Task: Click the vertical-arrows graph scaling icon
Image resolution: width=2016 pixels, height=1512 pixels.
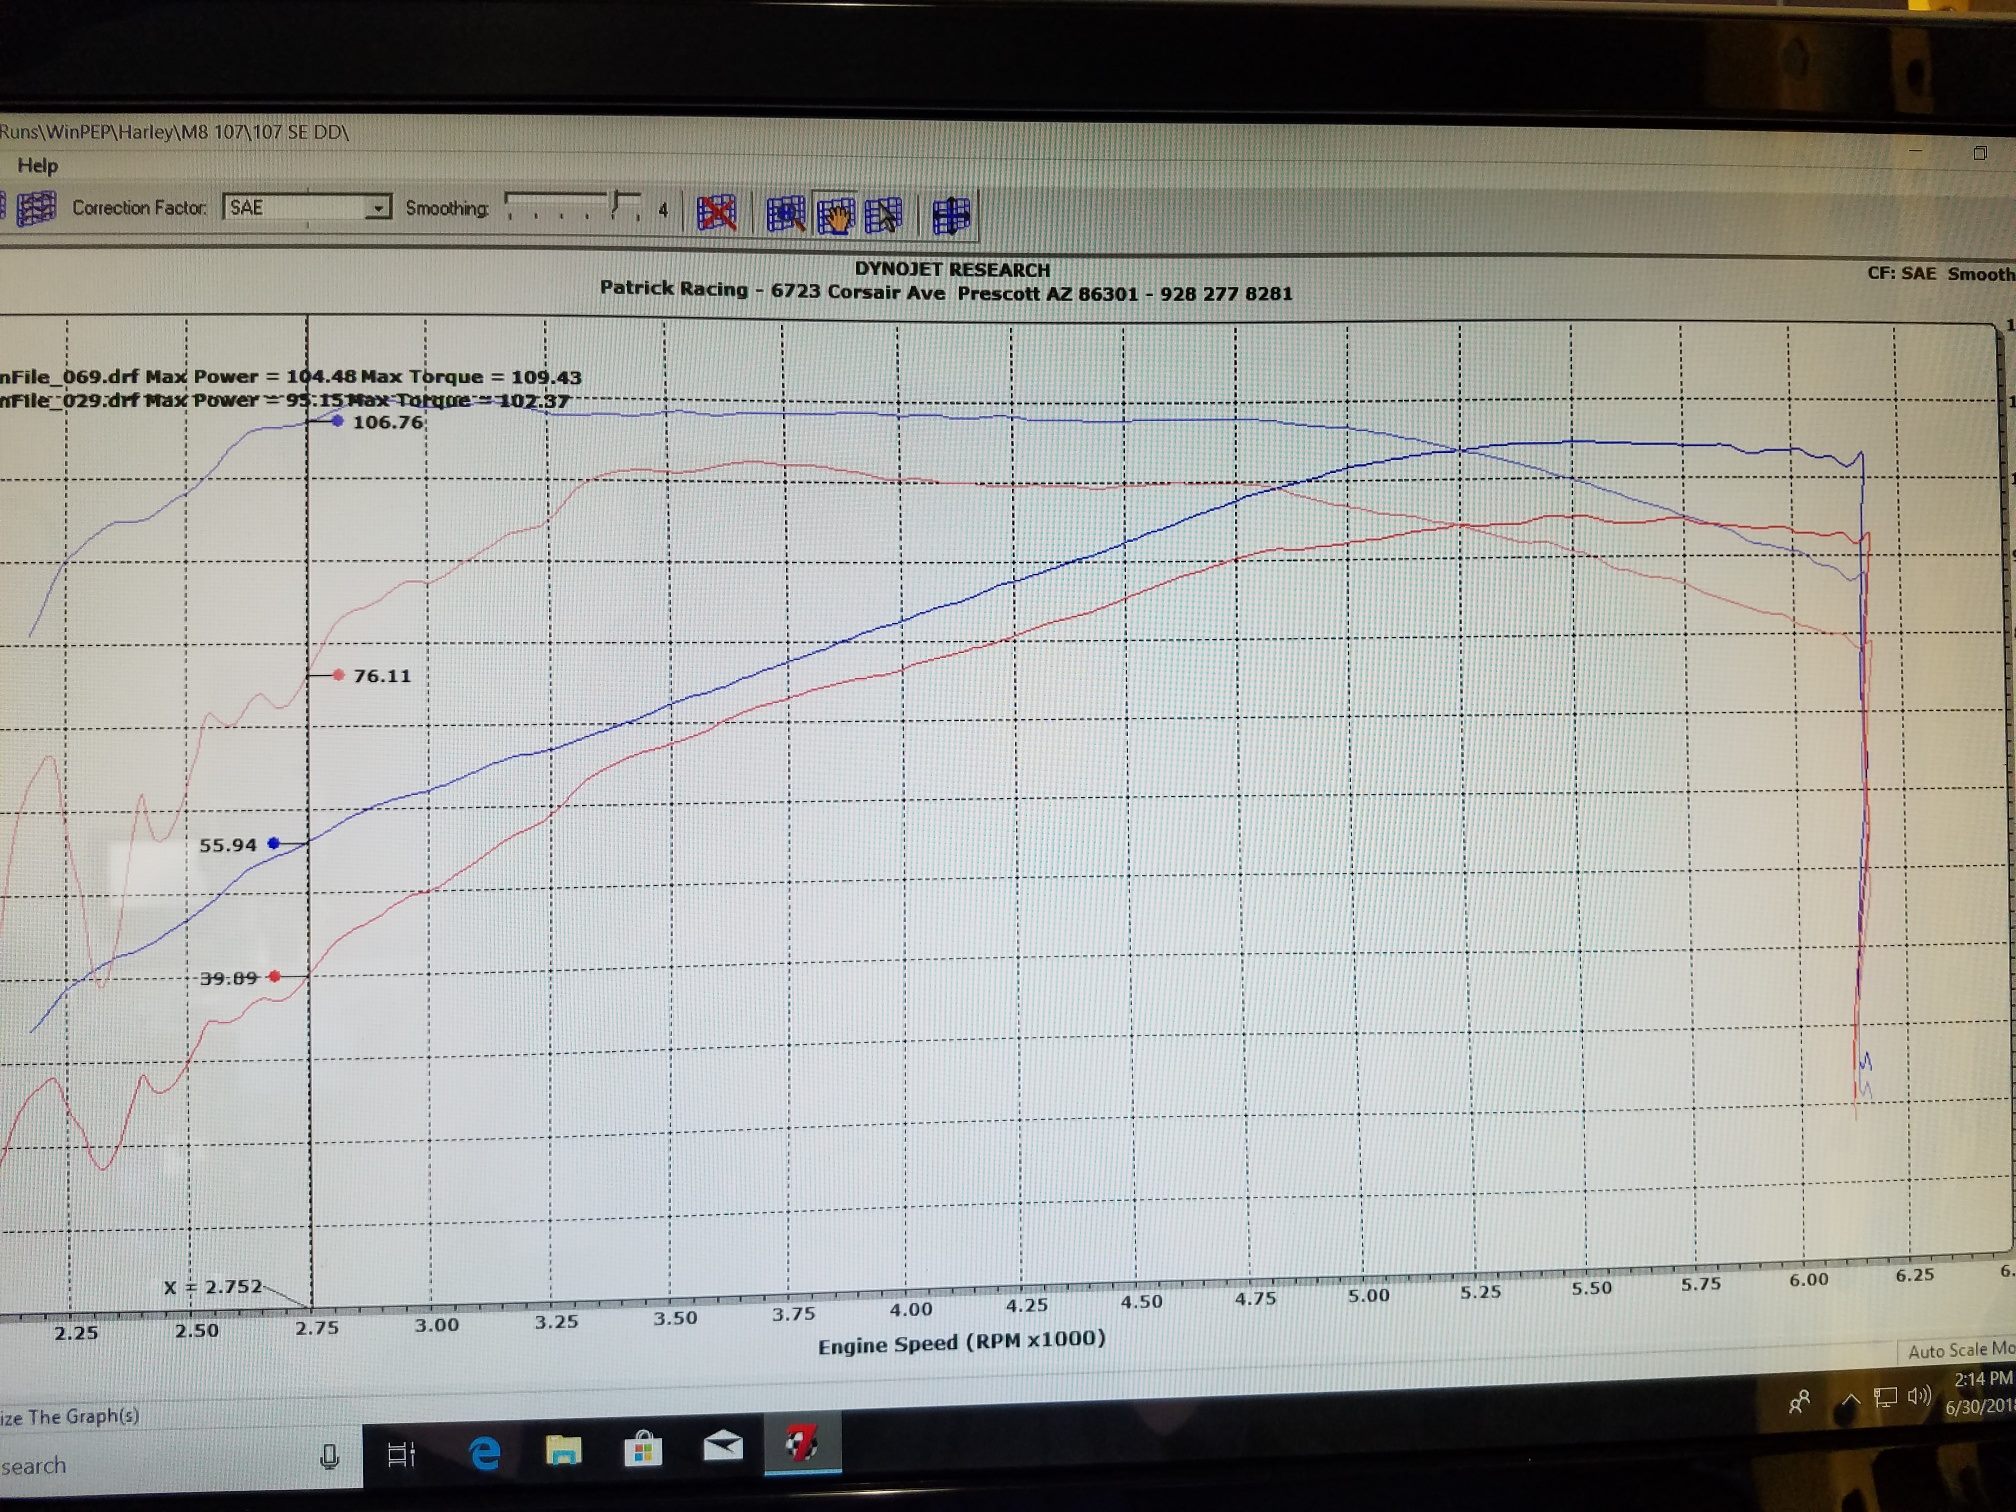Action: (x=950, y=216)
